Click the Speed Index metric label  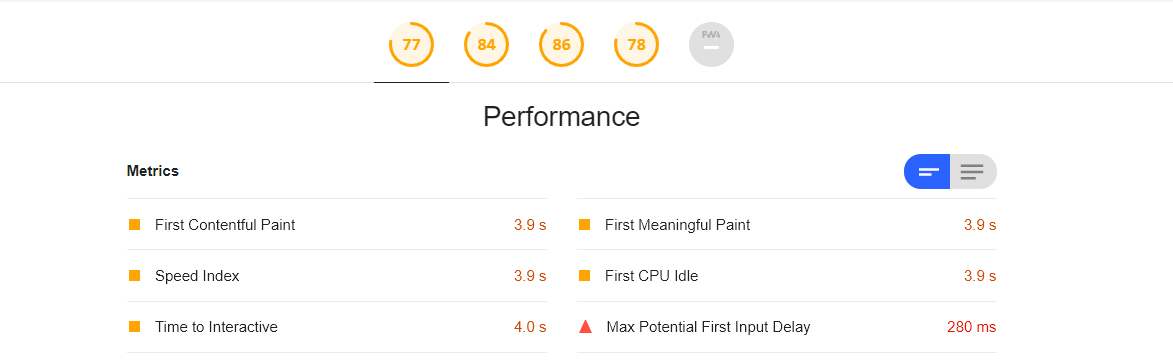coord(197,276)
